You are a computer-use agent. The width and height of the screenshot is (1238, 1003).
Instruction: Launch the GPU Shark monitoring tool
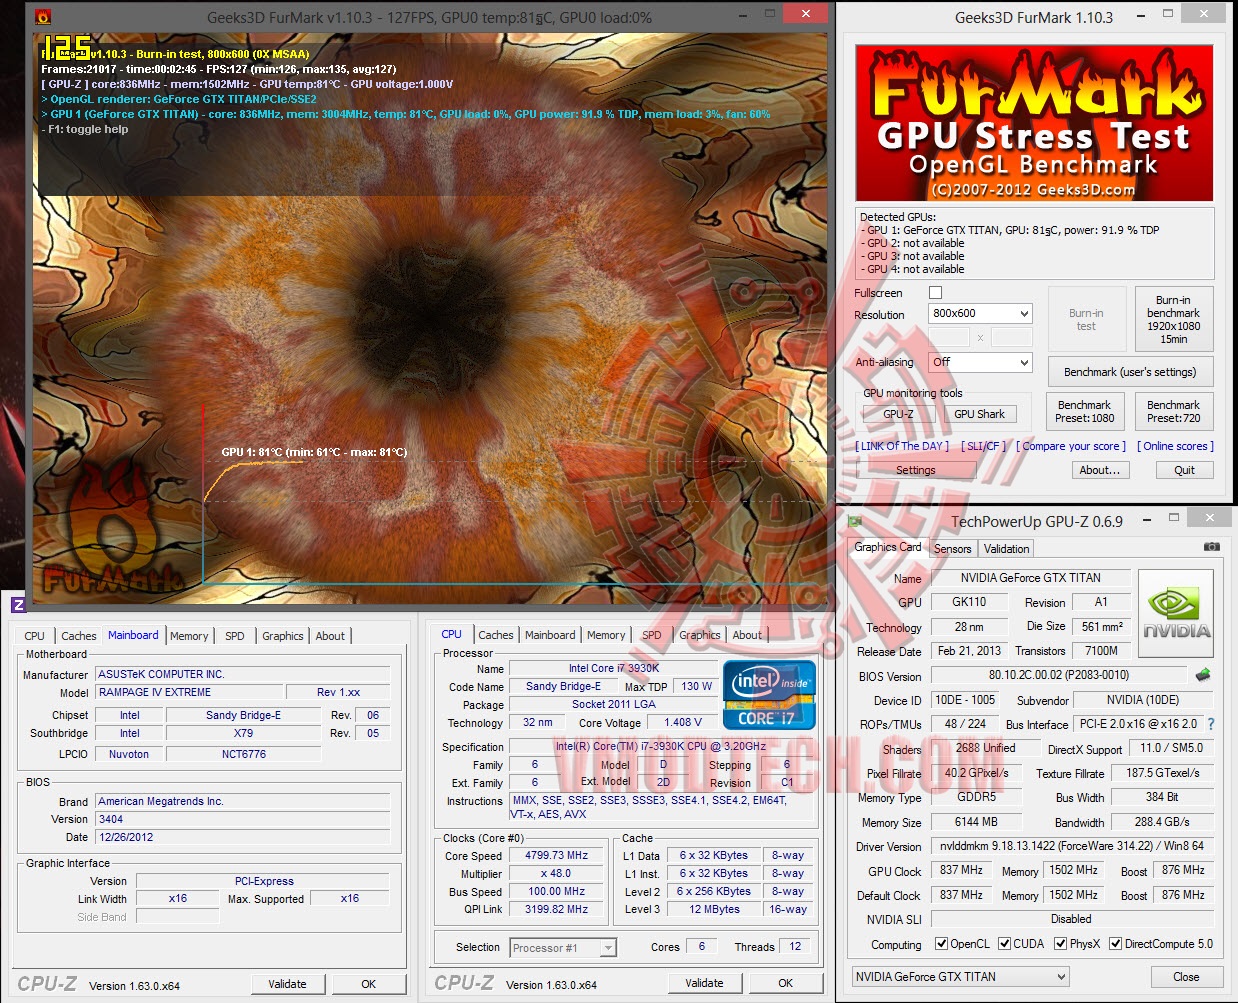pos(979,414)
